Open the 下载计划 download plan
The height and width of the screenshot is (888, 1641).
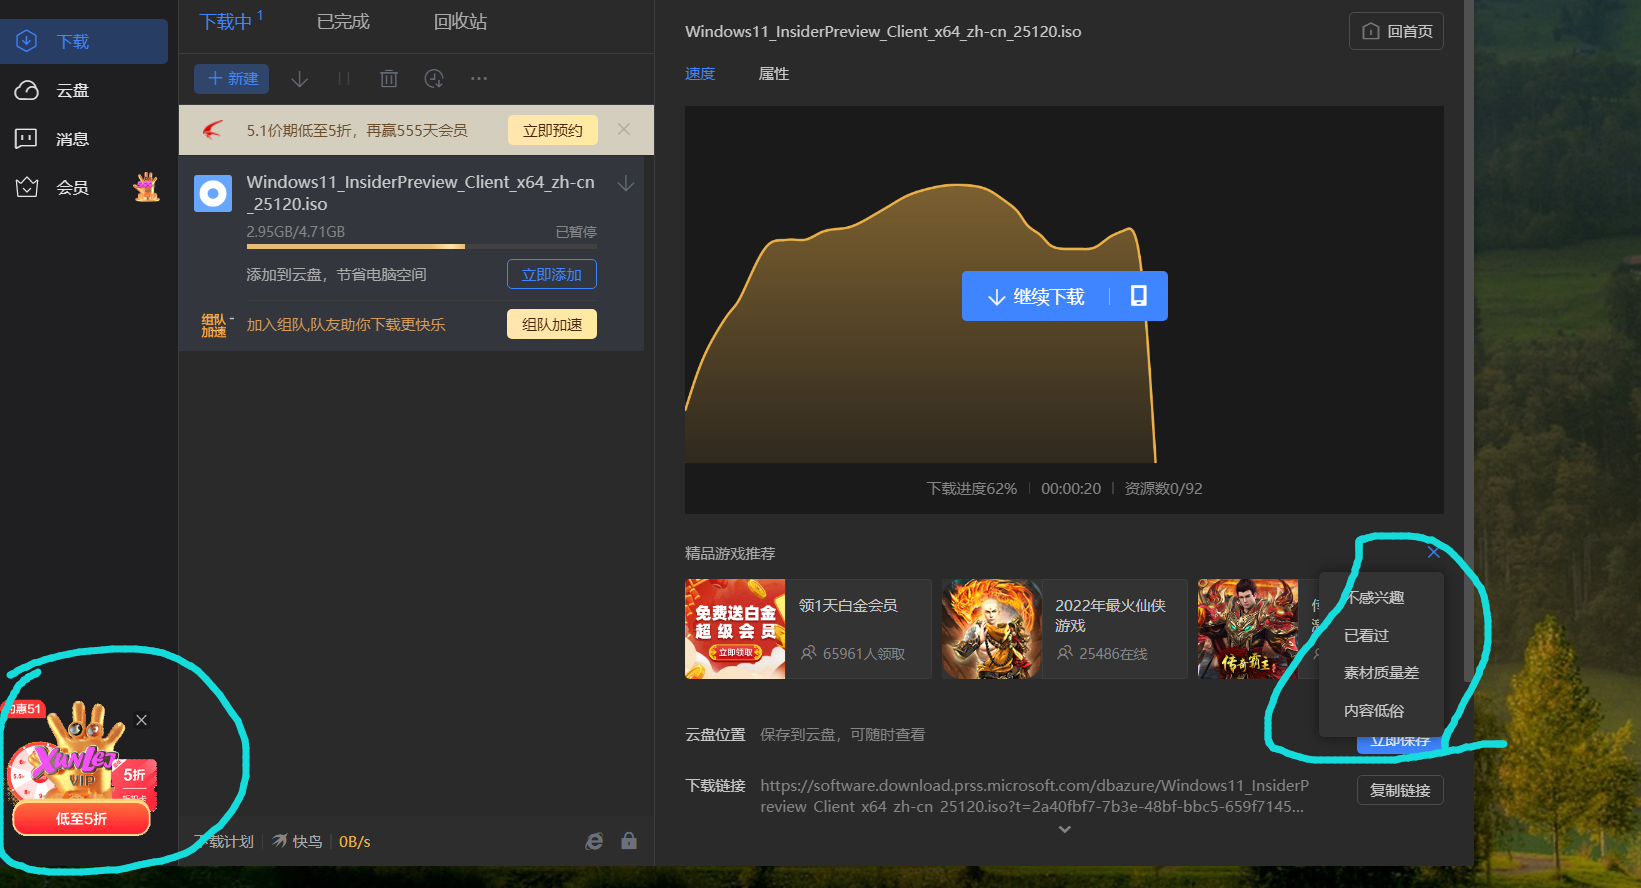225,842
